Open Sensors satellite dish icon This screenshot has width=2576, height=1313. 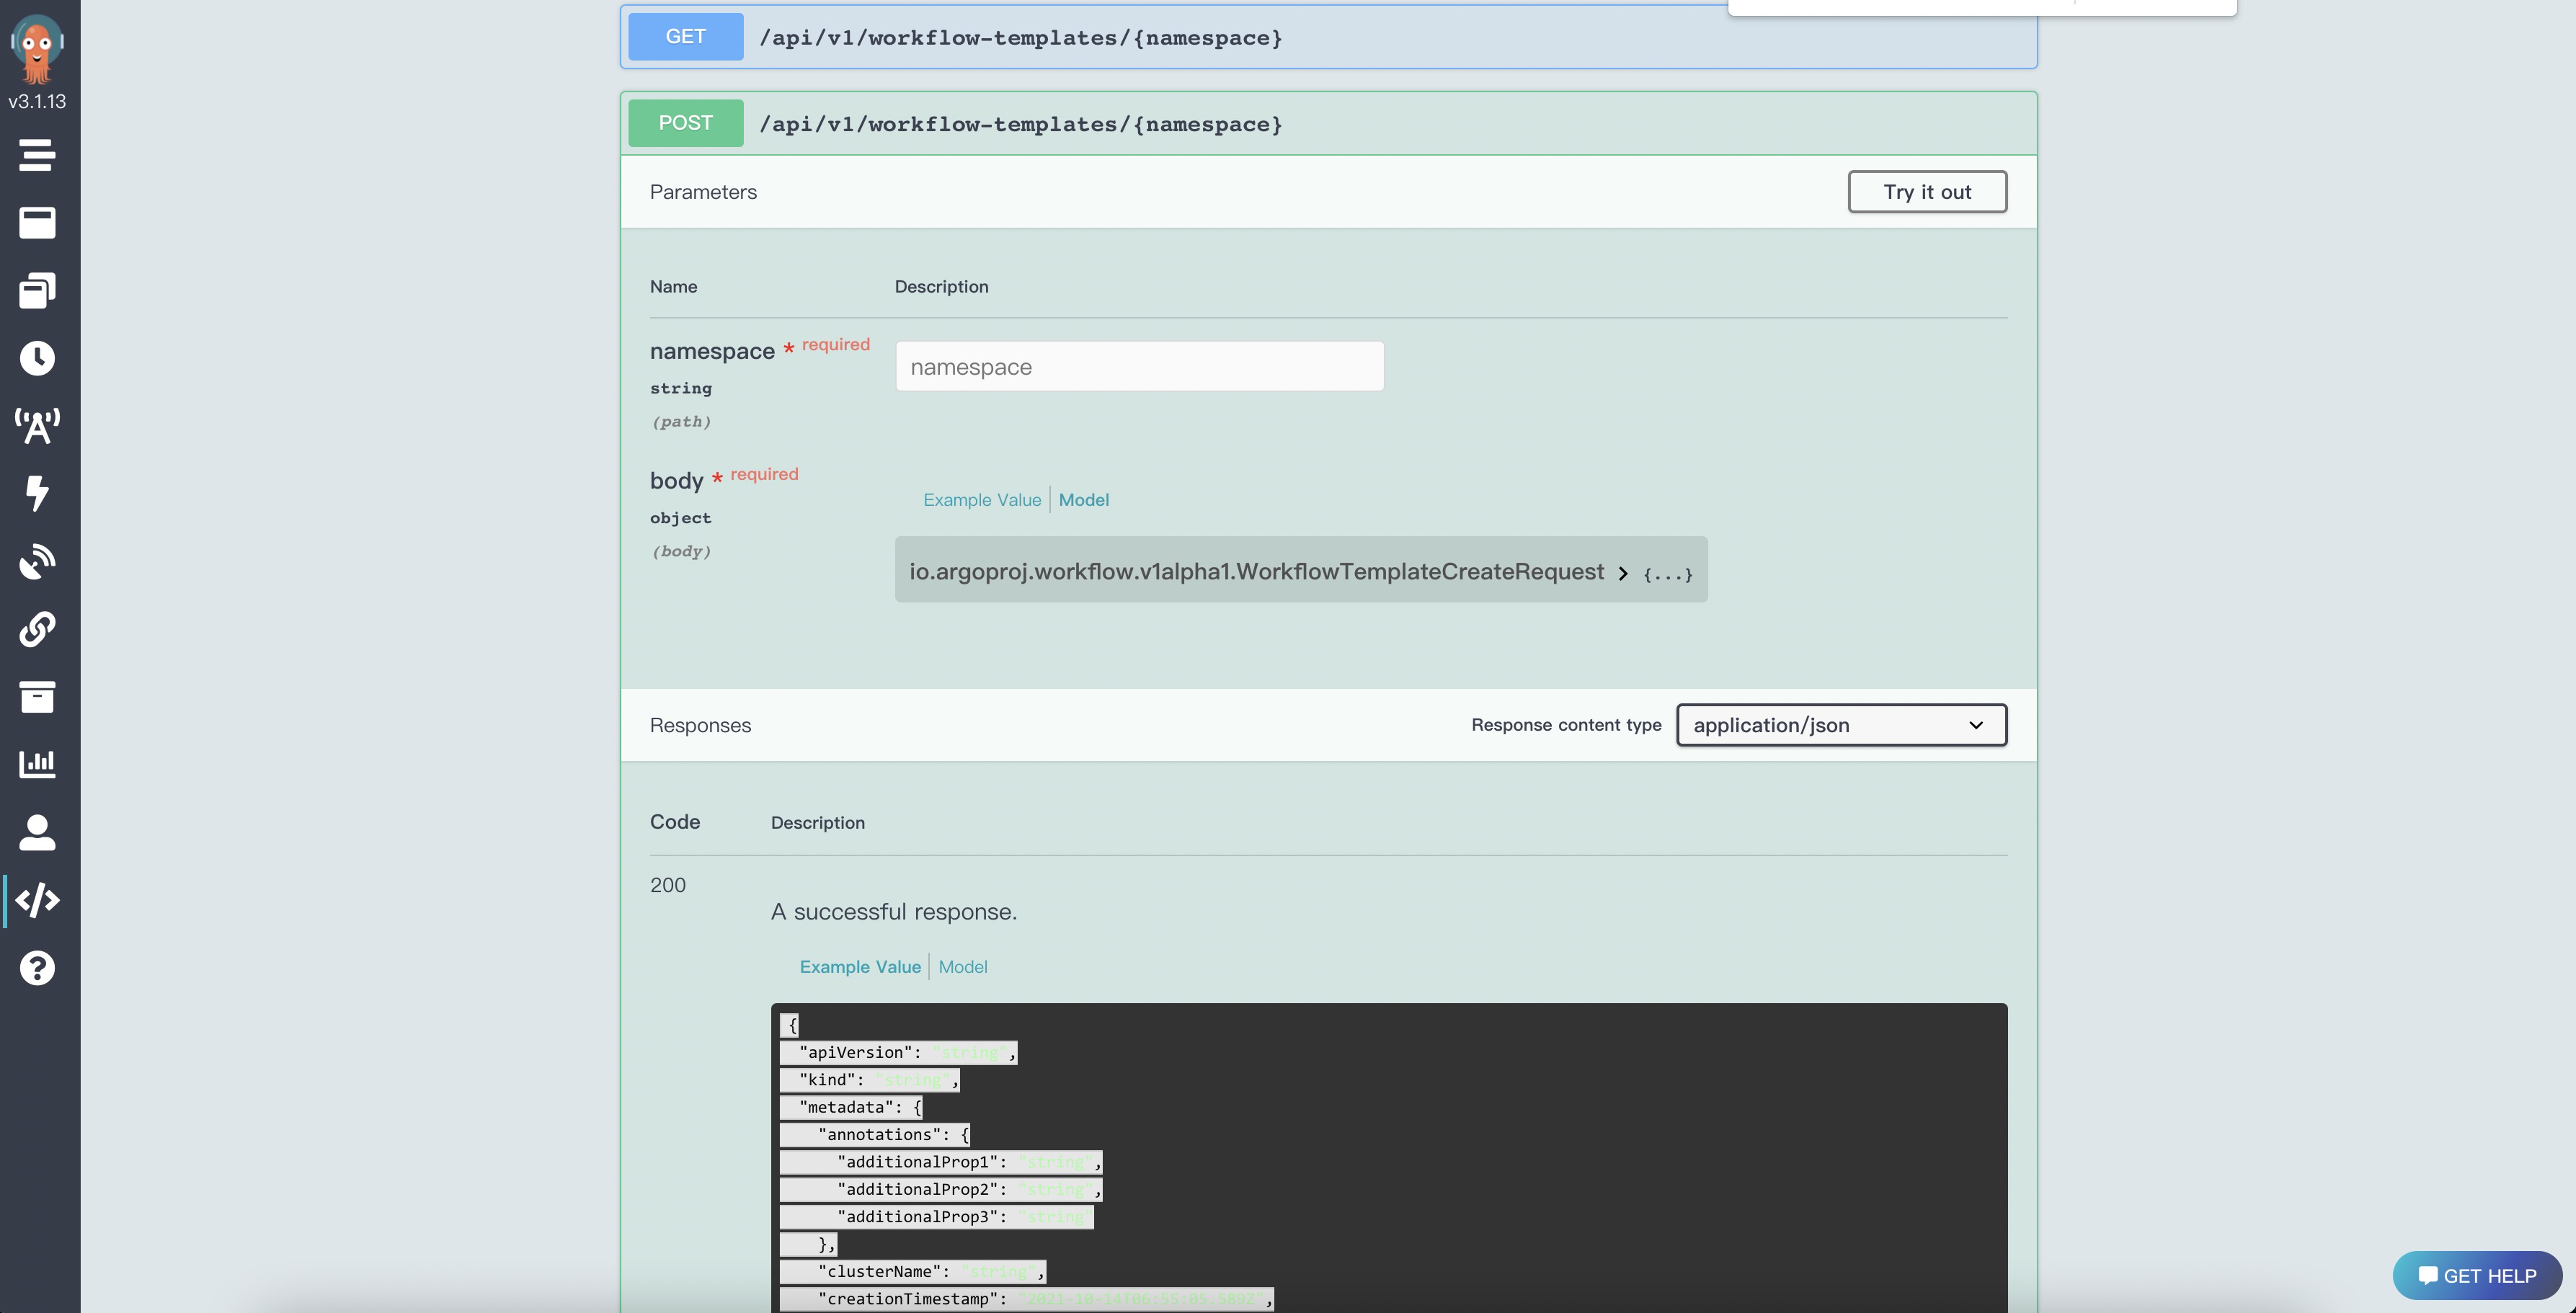37,561
